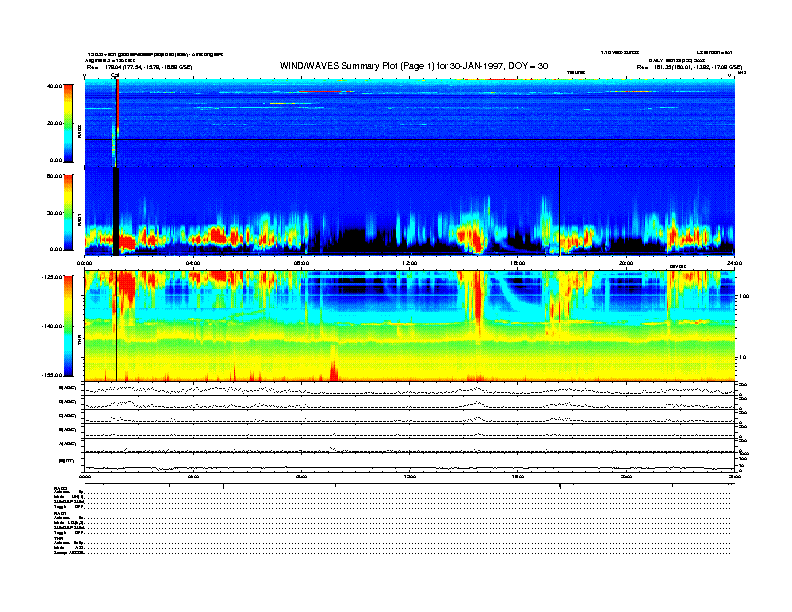Click the 10 frequency label on the TNR right axis

743,357
